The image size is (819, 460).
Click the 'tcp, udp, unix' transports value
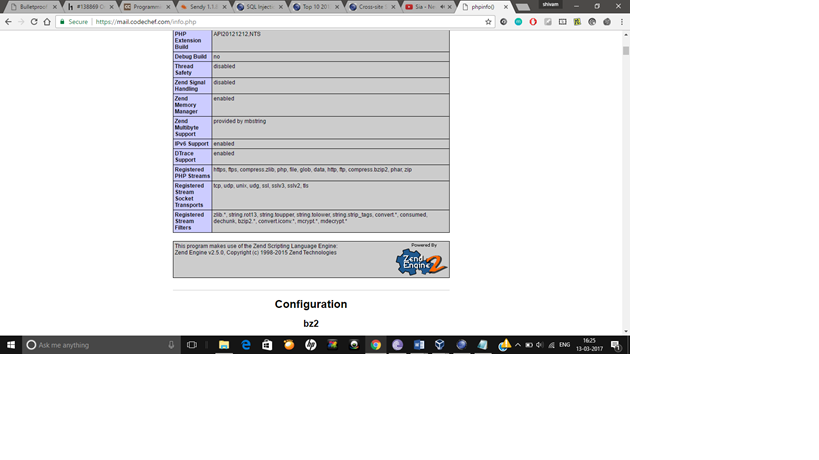coord(261,186)
